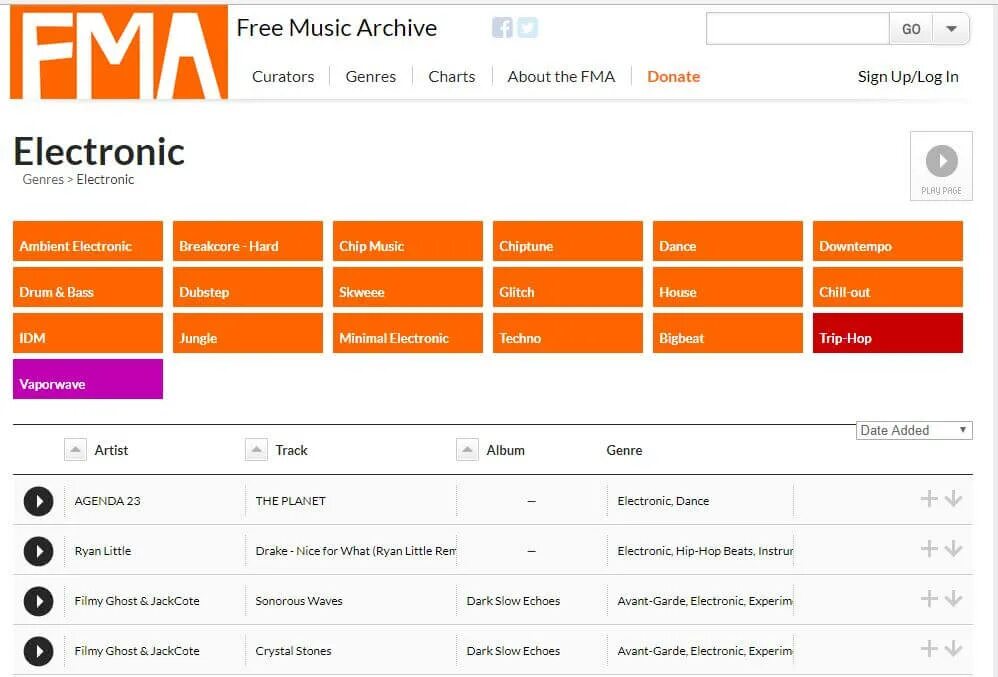Click the Genre column header

(x=624, y=450)
